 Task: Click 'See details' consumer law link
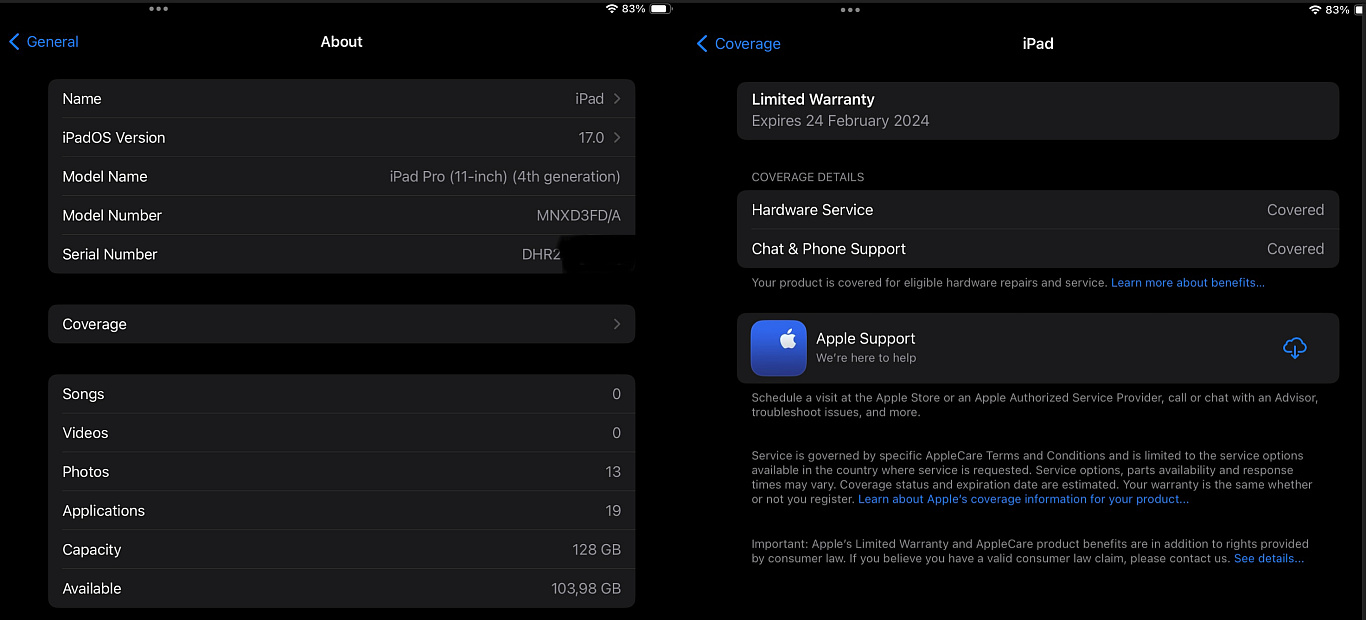pyautogui.click(x=1268, y=559)
